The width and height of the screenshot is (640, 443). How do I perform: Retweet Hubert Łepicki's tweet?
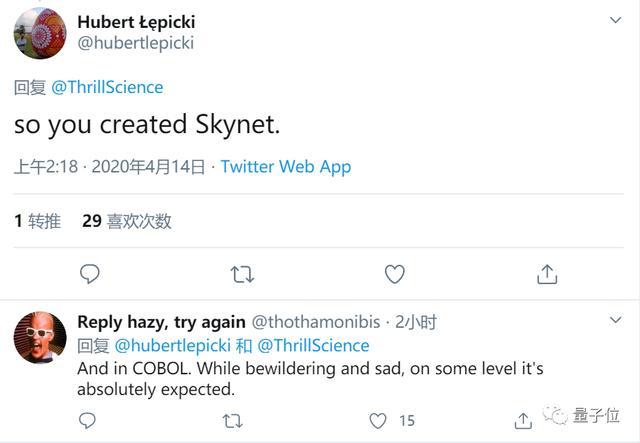(242, 273)
